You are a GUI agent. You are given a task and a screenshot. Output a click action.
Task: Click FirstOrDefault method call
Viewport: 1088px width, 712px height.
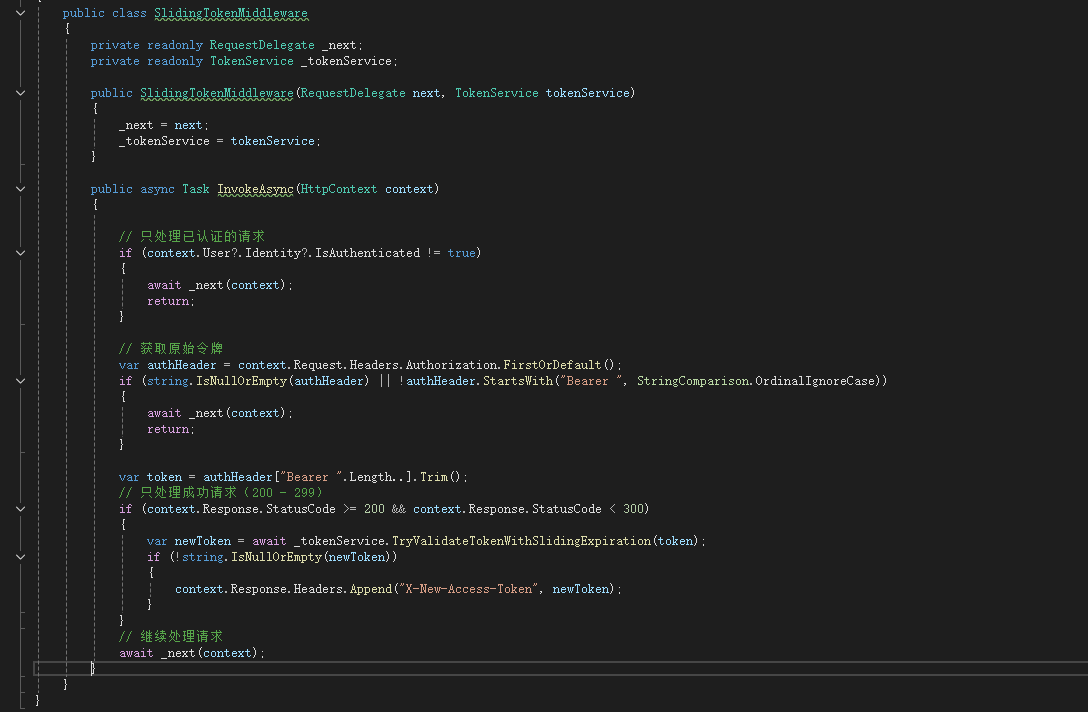coord(552,365)
